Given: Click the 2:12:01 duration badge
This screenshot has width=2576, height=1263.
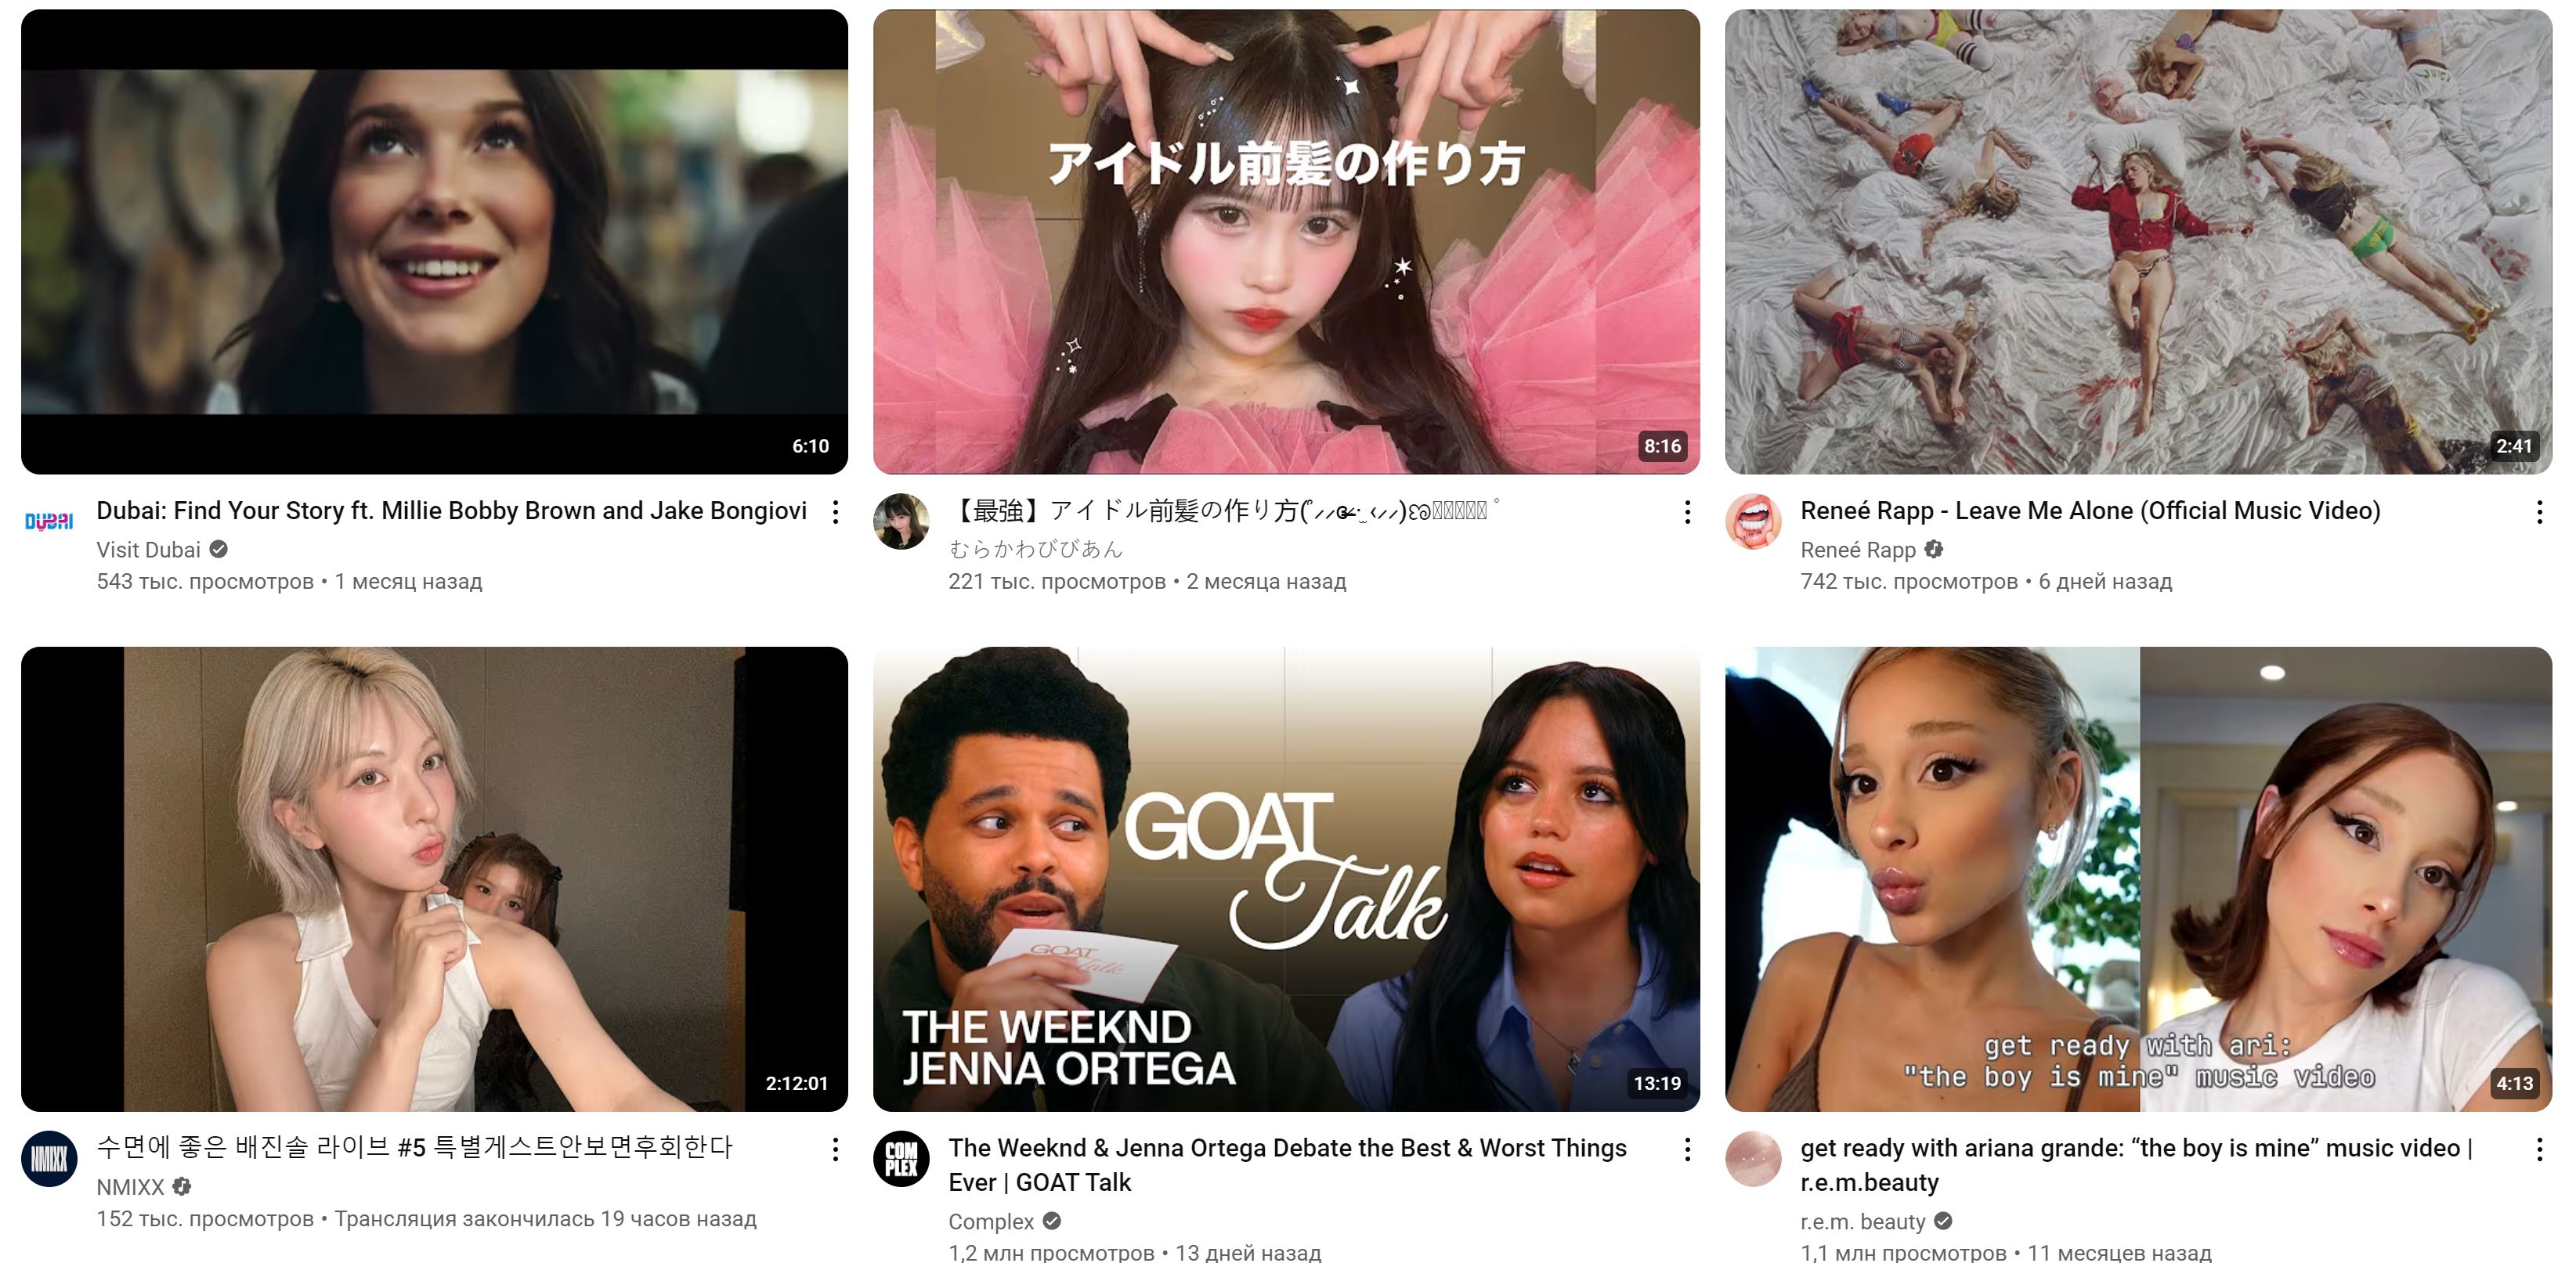Looking at the screenshot, I should pyautogui.click(x=797, y=1083).
